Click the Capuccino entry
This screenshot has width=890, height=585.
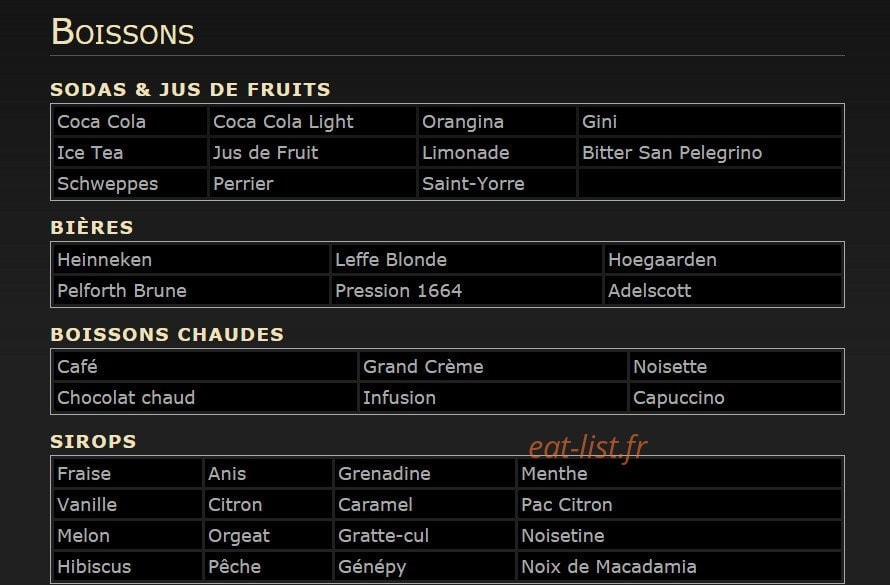[736, 398]
